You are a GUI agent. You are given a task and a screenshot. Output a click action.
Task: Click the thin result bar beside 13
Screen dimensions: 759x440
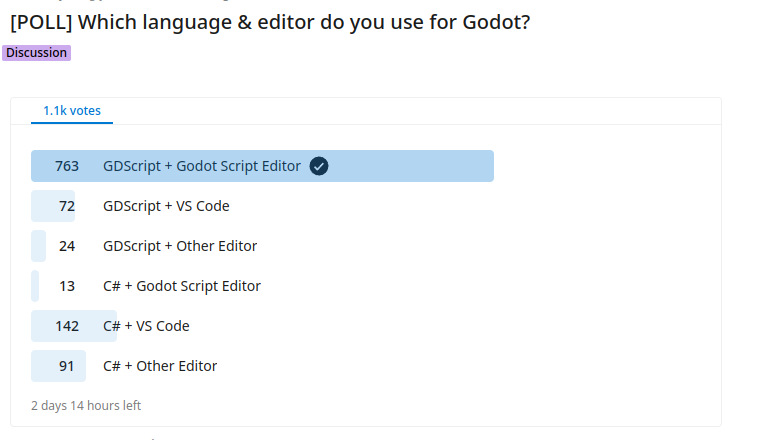tap(35, 286)
